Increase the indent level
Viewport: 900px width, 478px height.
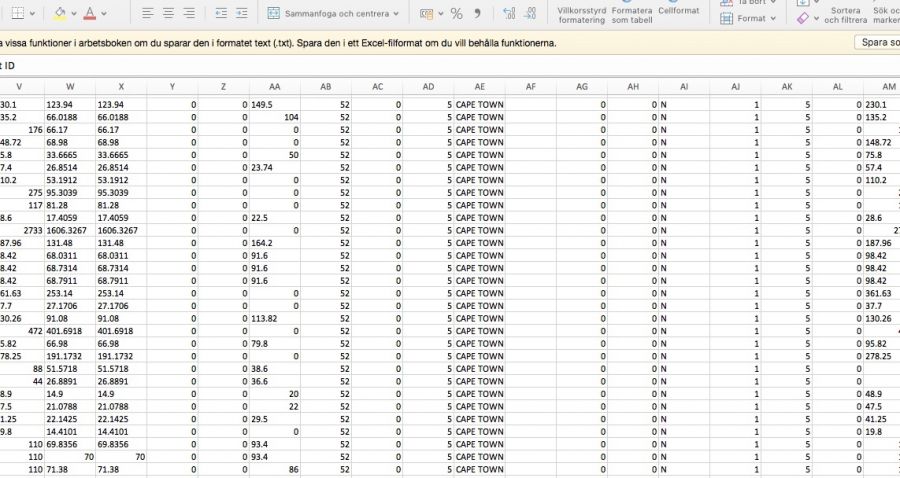[x=242, y=13]
